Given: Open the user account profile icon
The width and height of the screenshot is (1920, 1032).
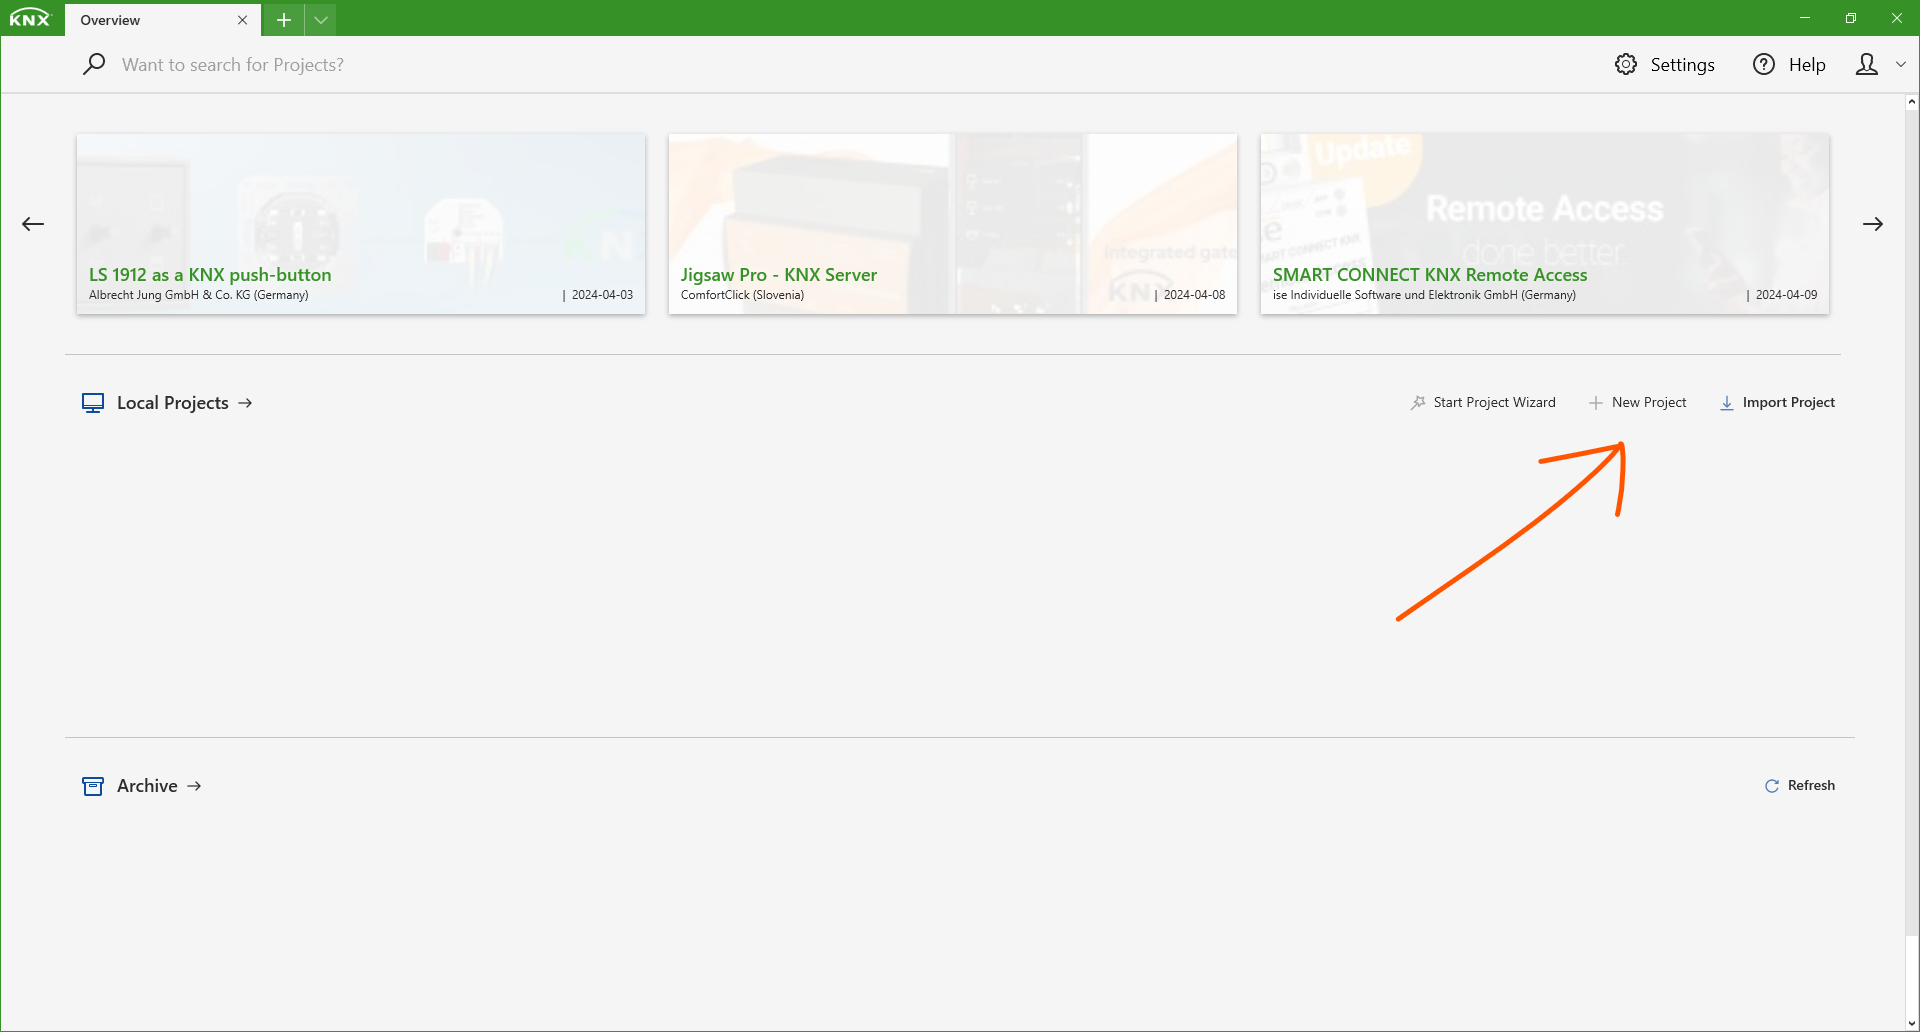Looking at the screenshot, I should pos(1866,64).
